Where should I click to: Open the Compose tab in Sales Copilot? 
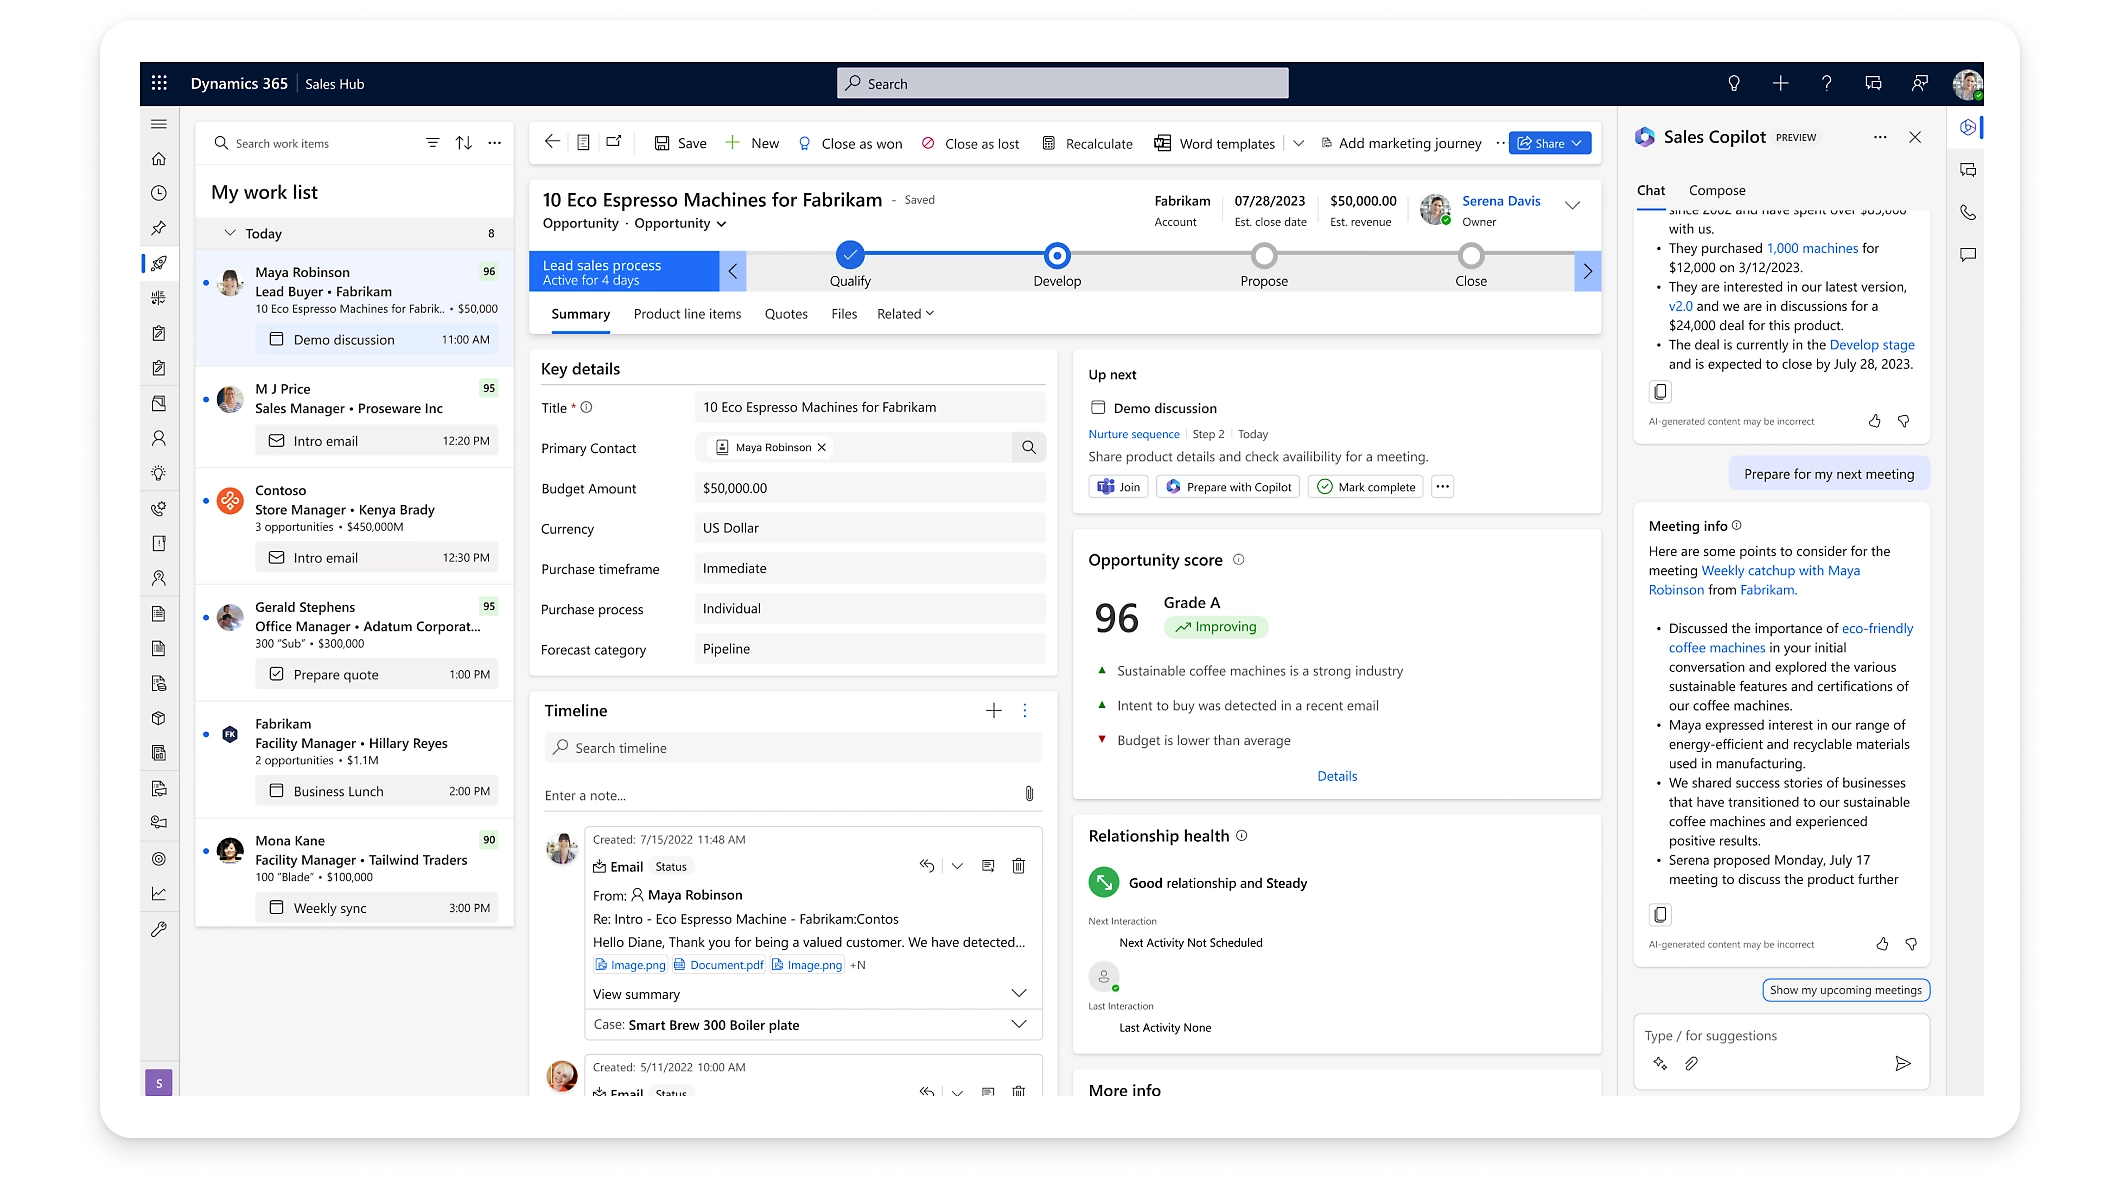pos(1716,190)
